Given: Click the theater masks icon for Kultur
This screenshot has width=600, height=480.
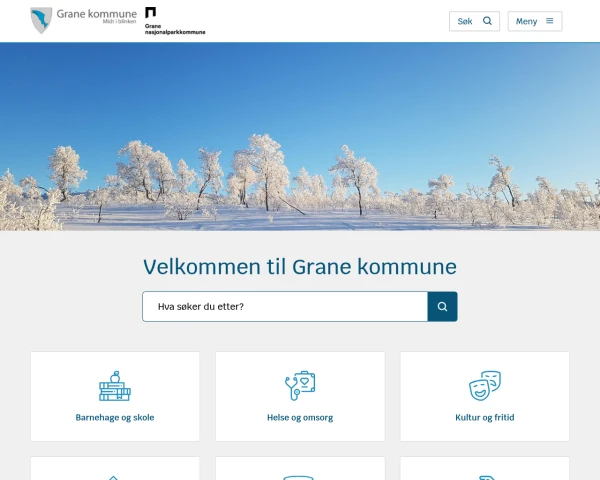Looking at the screenshot, I should pyautogui.click(x=485, y=385).
